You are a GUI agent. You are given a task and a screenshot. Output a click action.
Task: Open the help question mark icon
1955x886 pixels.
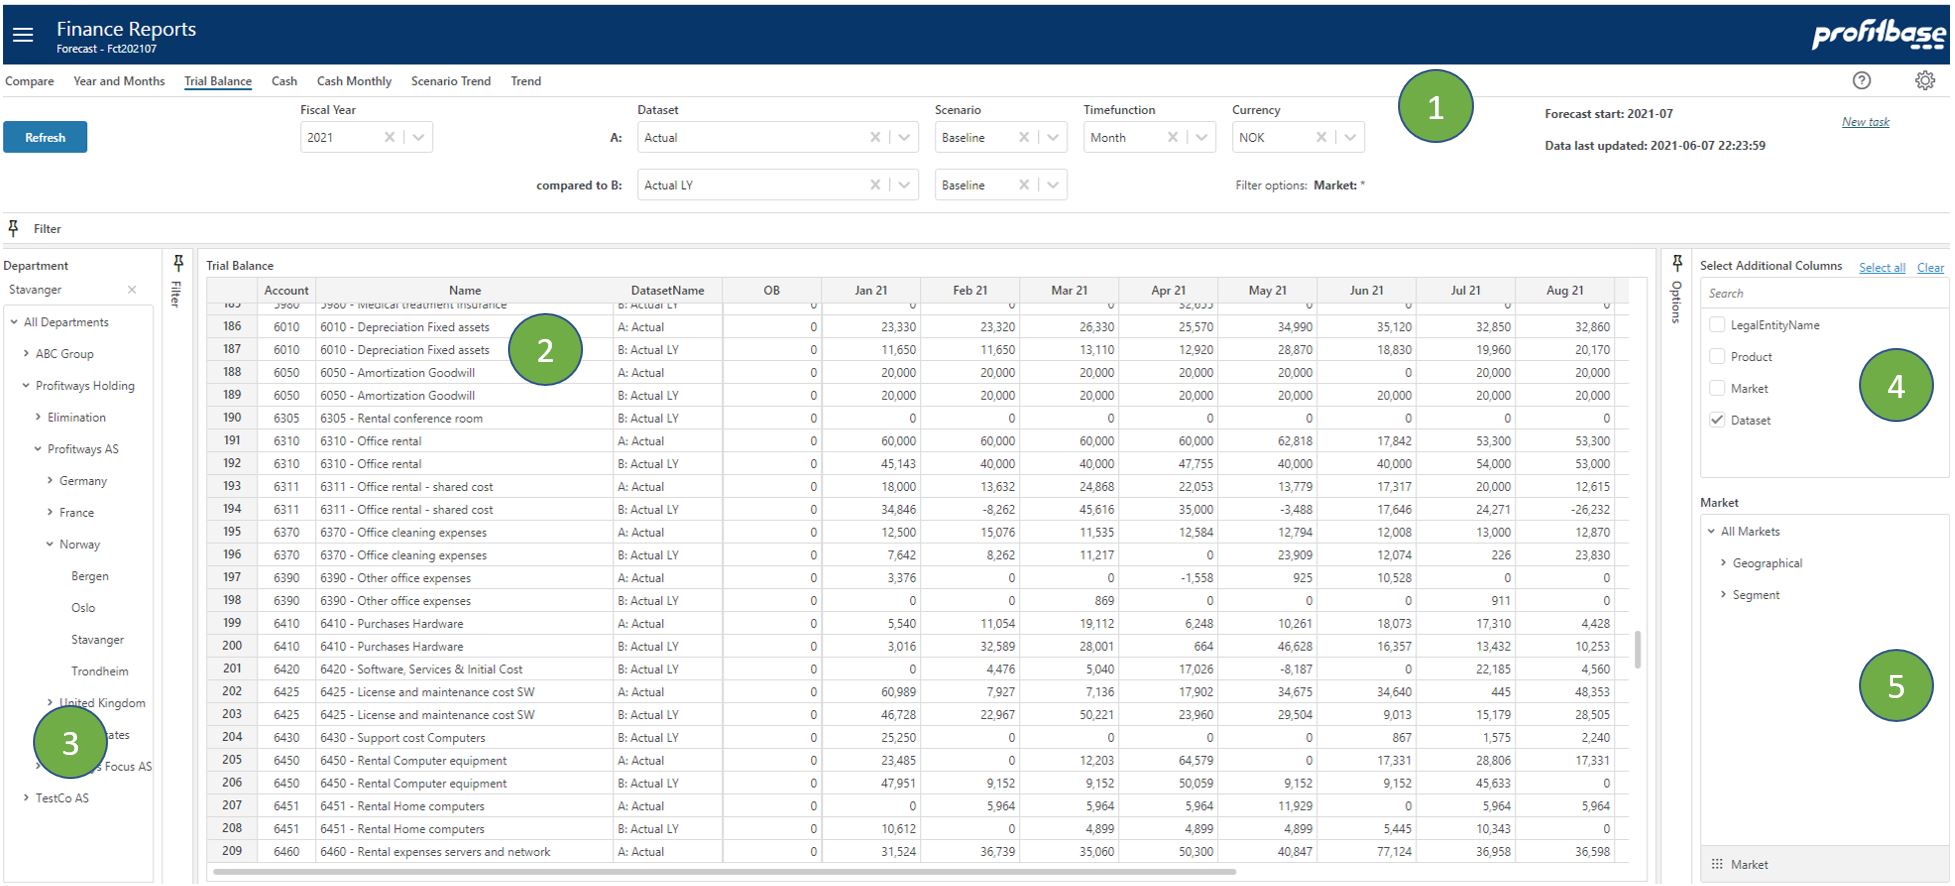(x=1861, y=81)
